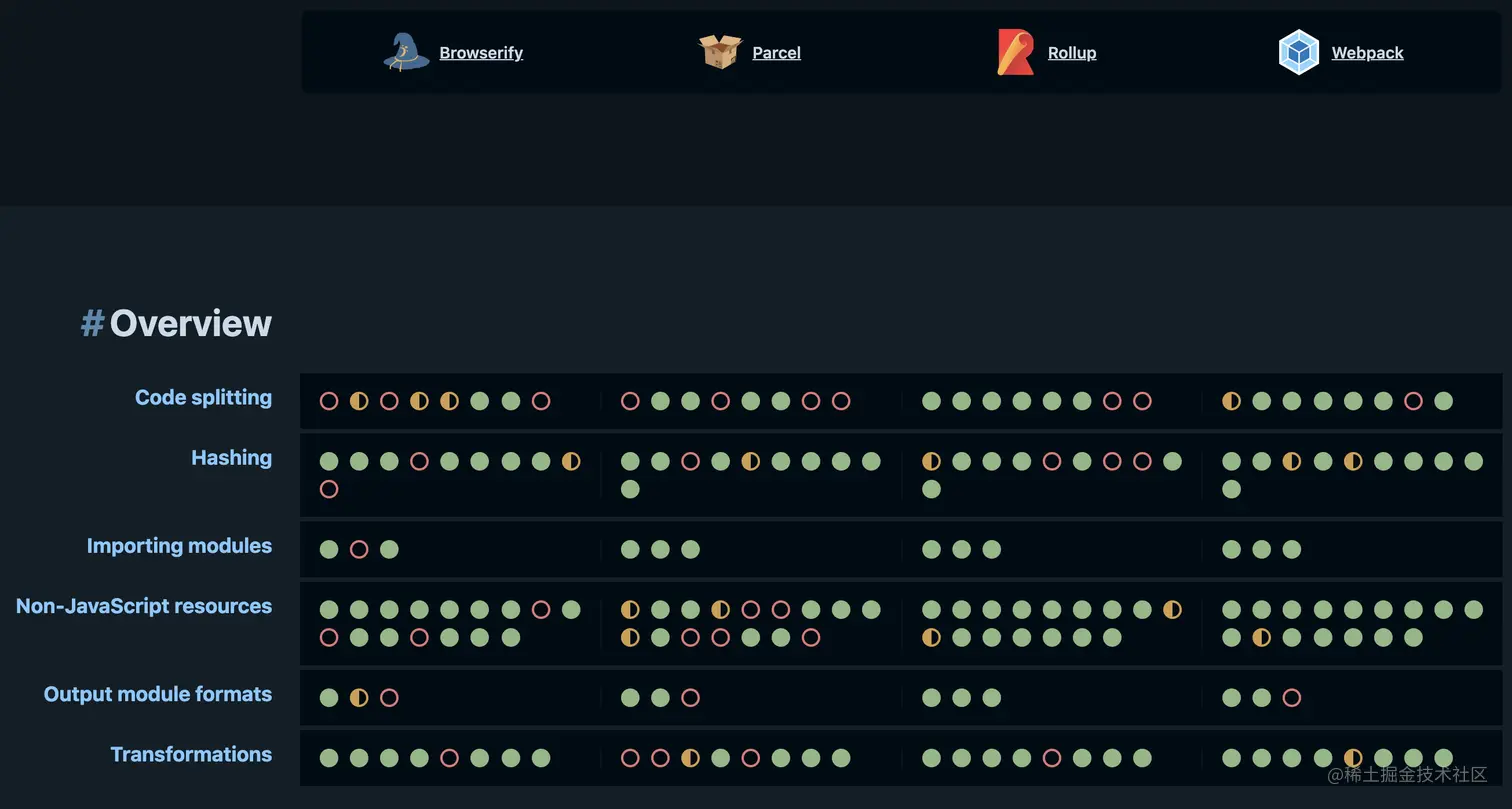Click the half-filled dot in Webpack's Code splitting row

point(1232,401)
